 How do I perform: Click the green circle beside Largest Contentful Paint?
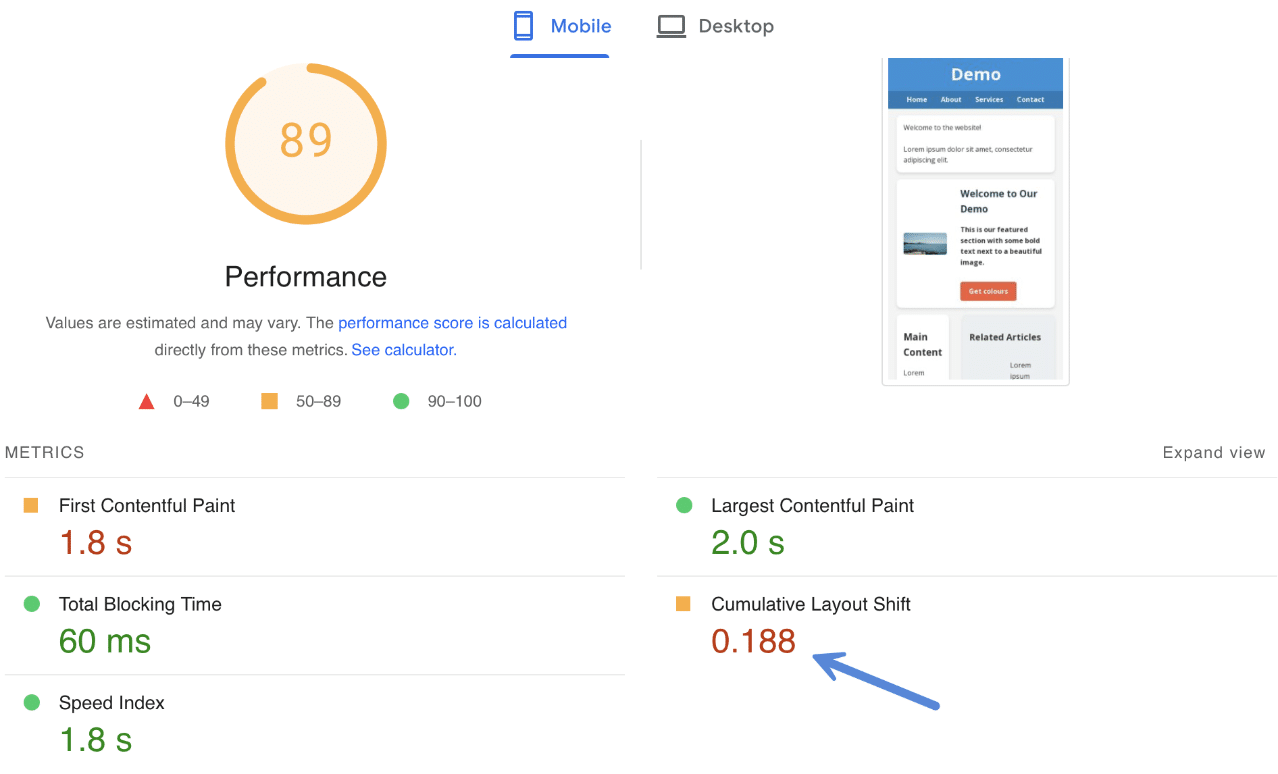685,505
